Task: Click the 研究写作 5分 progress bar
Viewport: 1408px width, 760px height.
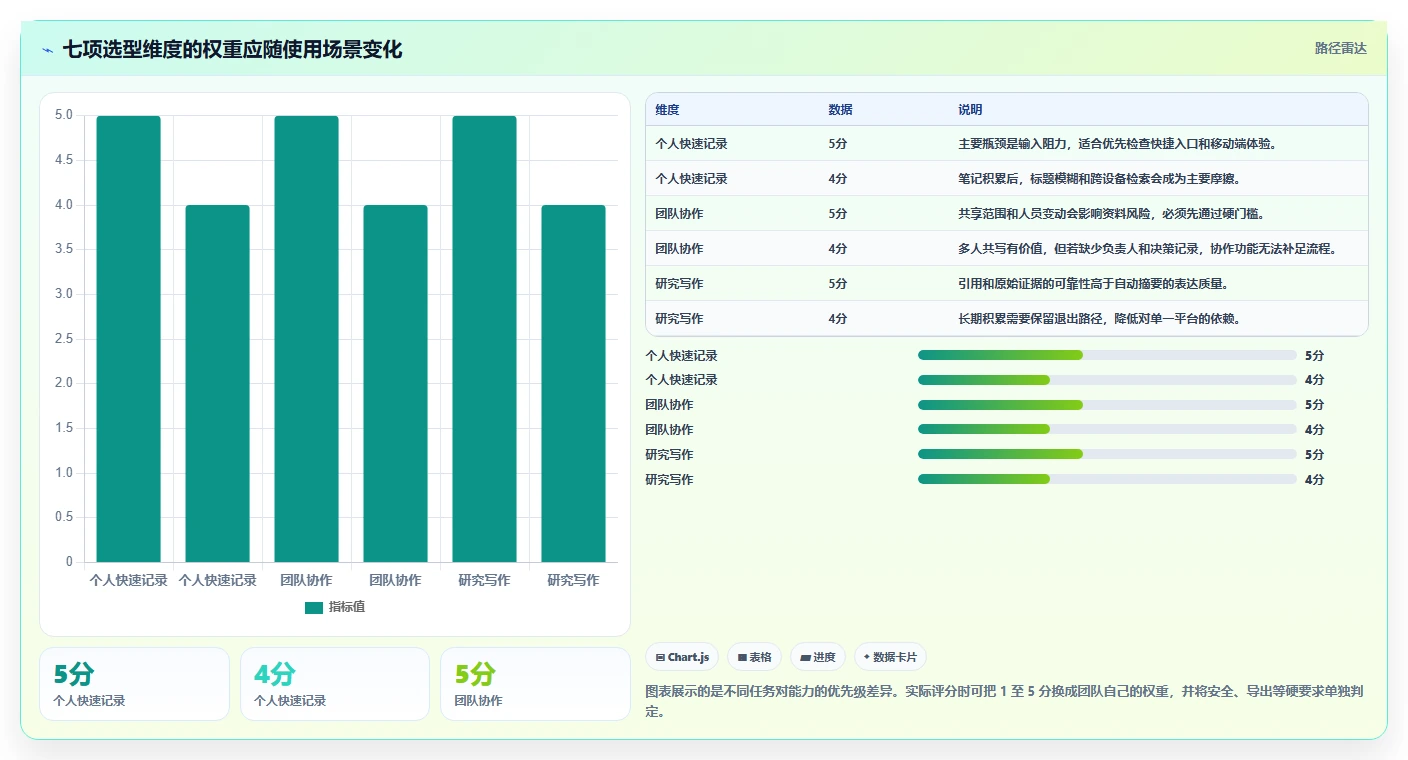Action: pyautogui.click(x=1107, y=454)
